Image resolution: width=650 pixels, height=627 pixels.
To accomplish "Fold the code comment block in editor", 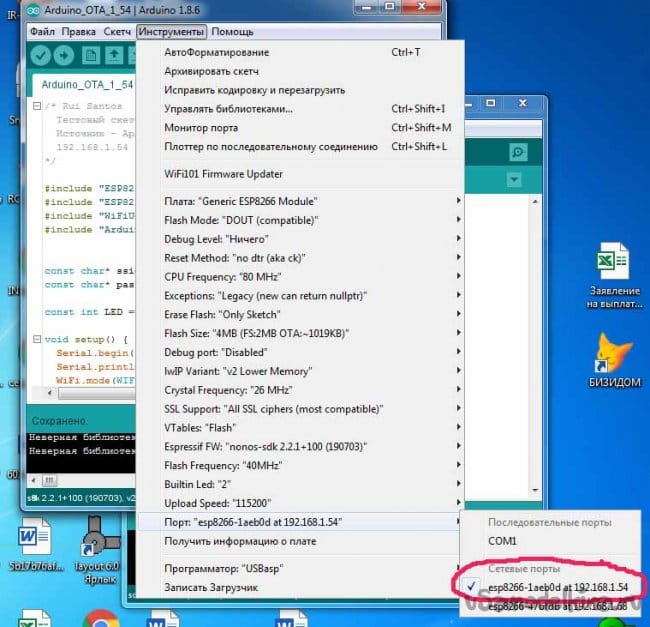I will [37, 107].
